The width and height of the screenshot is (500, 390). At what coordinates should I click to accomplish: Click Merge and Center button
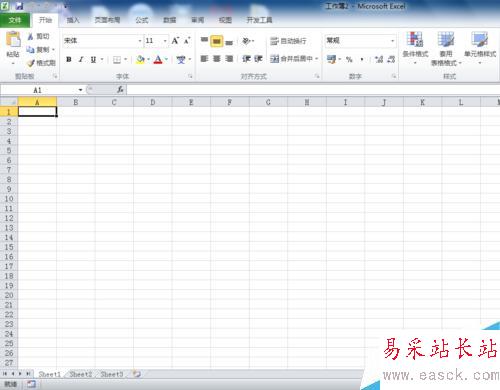291,59
